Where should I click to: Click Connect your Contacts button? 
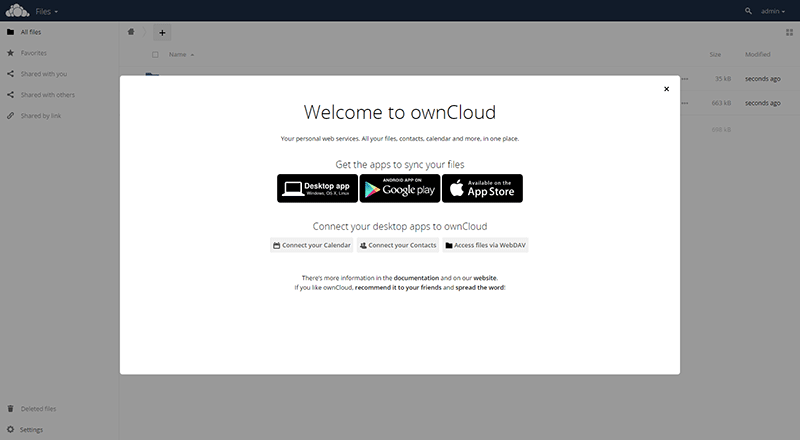point(398,245)
